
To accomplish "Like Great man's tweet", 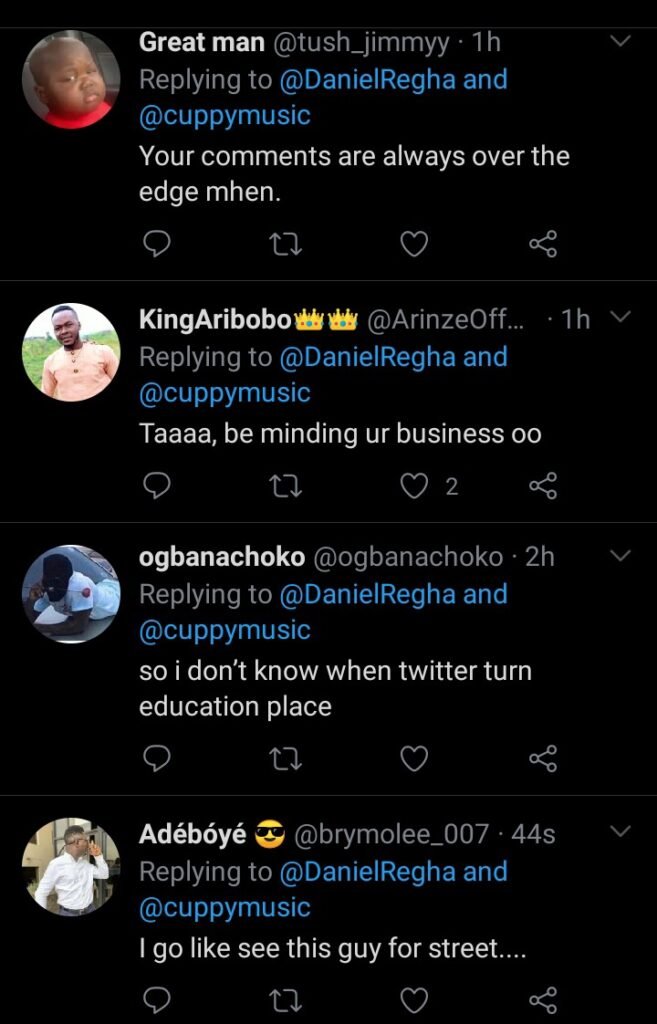I will (414, 243).
